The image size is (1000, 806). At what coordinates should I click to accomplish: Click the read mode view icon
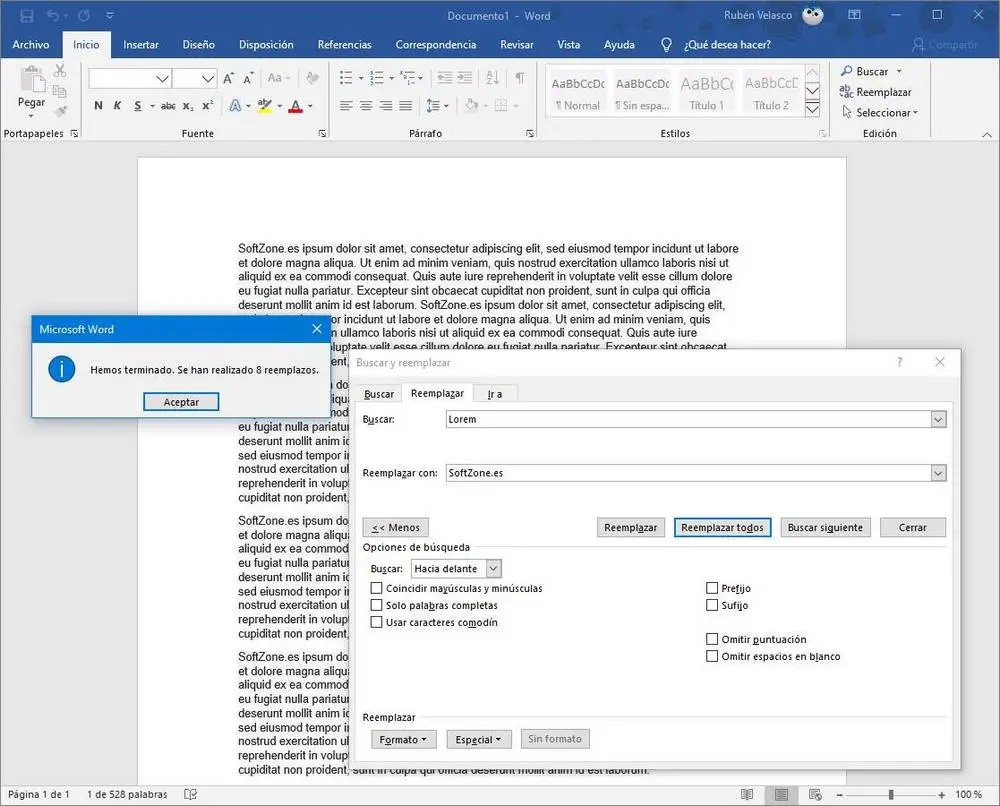747,795
